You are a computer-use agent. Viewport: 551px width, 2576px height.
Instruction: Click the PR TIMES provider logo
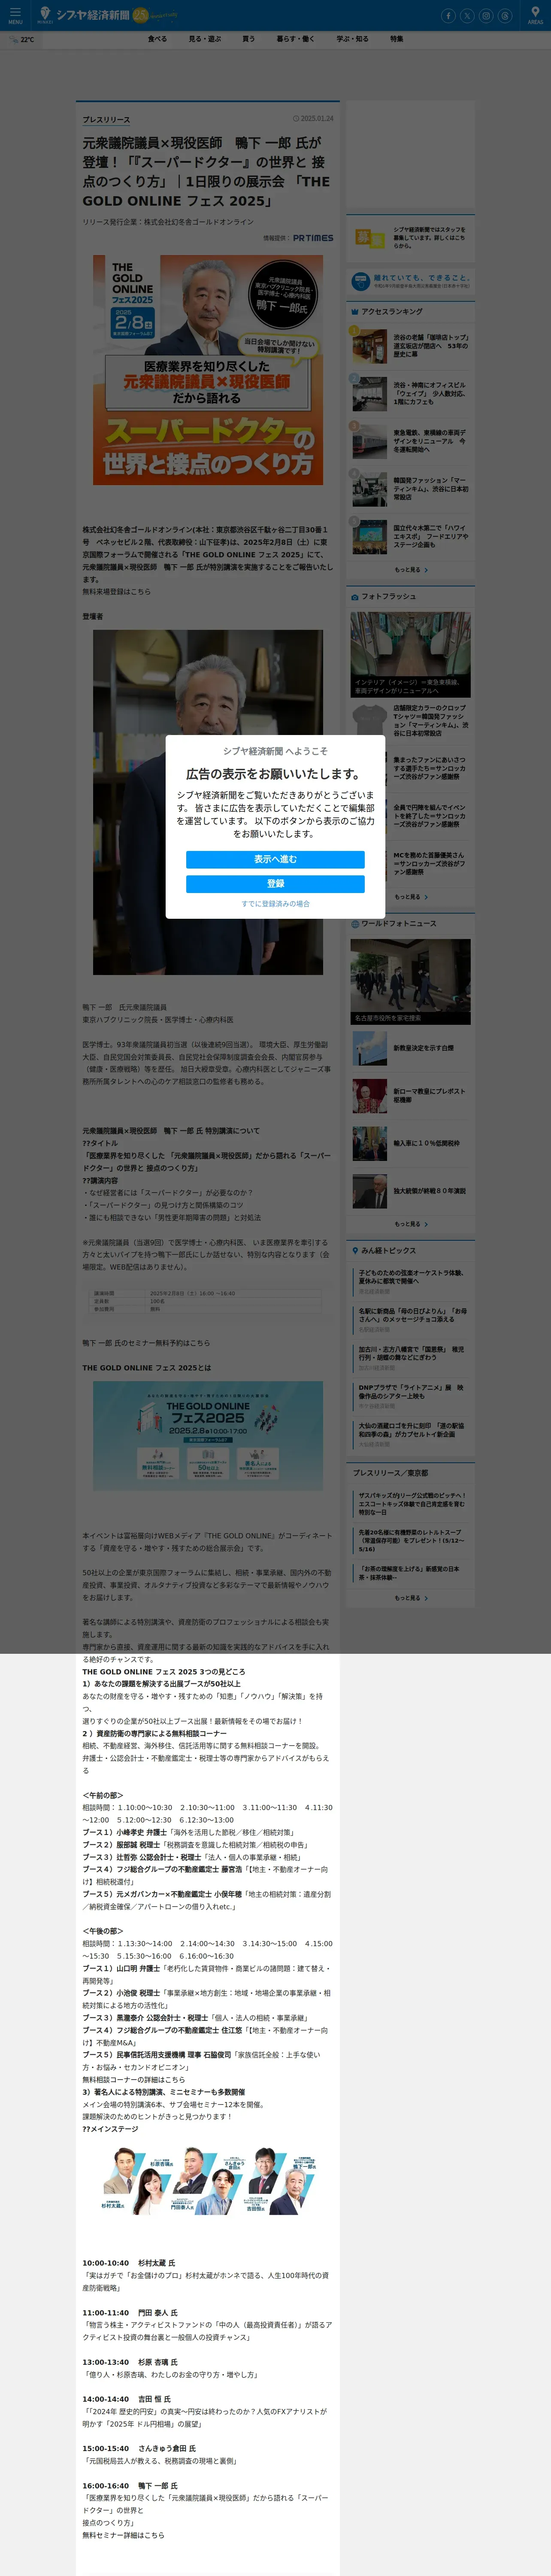click(x=313, y=238)
